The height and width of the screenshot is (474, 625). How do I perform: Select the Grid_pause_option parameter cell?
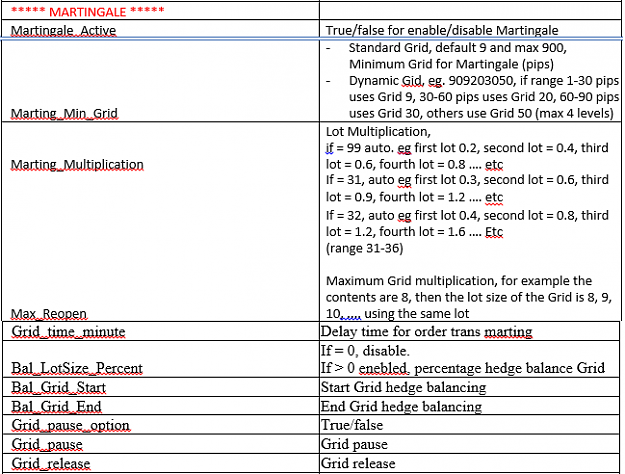(161, 425)
